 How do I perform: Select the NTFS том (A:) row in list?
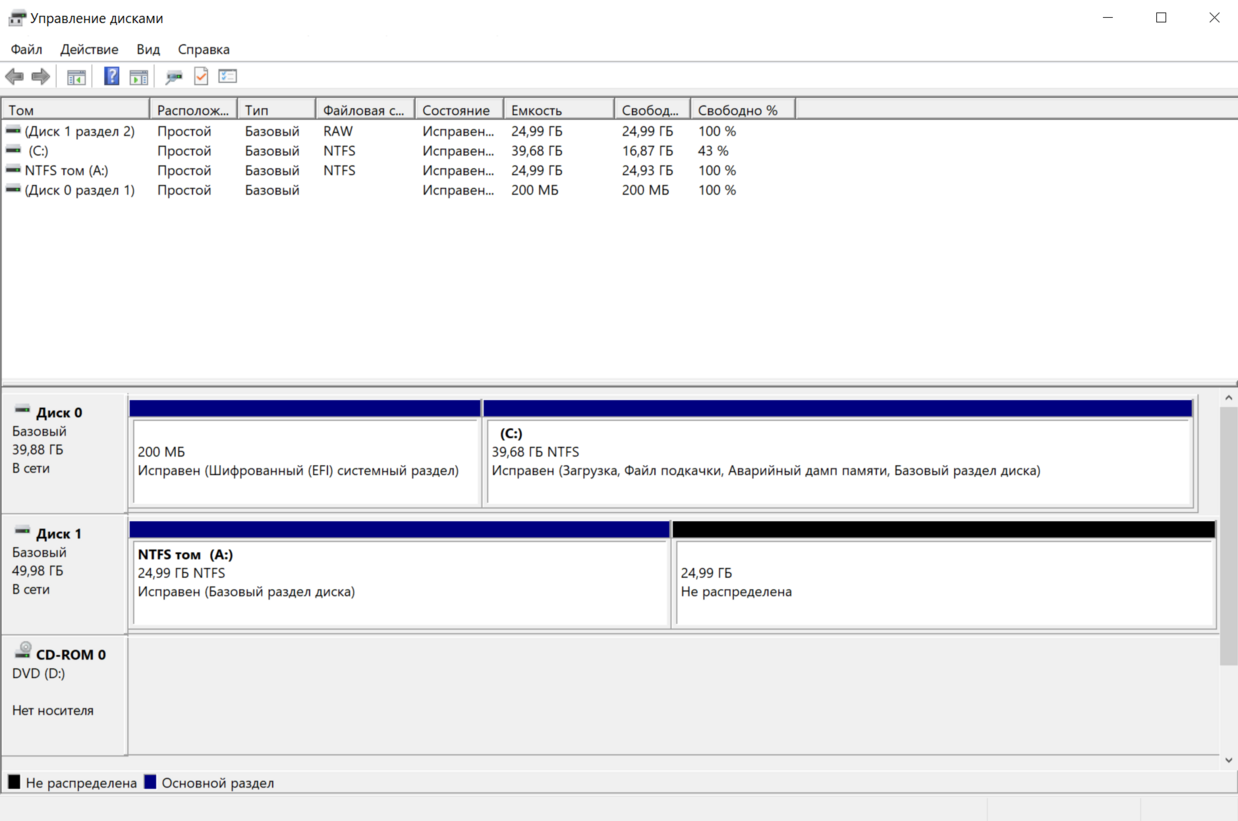[66, 171]
